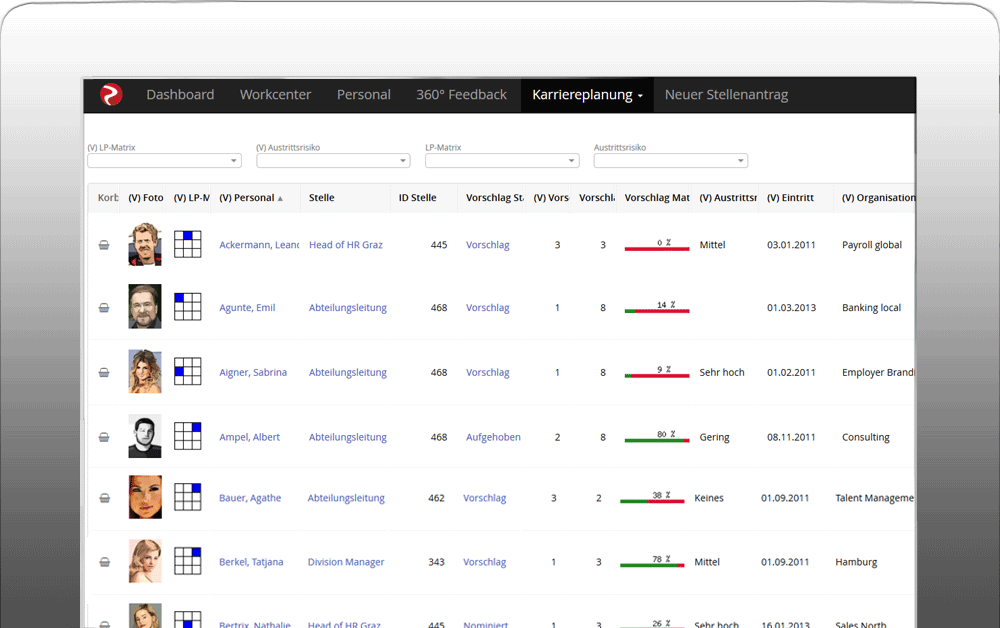
Task: Add Ampel, Albert to the basket
Action: (x=104, y=437)
